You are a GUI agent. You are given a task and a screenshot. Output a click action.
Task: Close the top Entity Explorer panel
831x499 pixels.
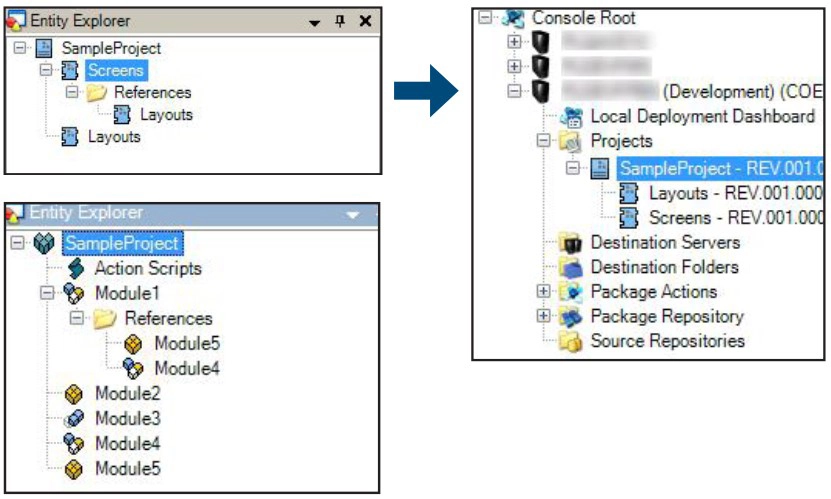(x=365, y=21)
